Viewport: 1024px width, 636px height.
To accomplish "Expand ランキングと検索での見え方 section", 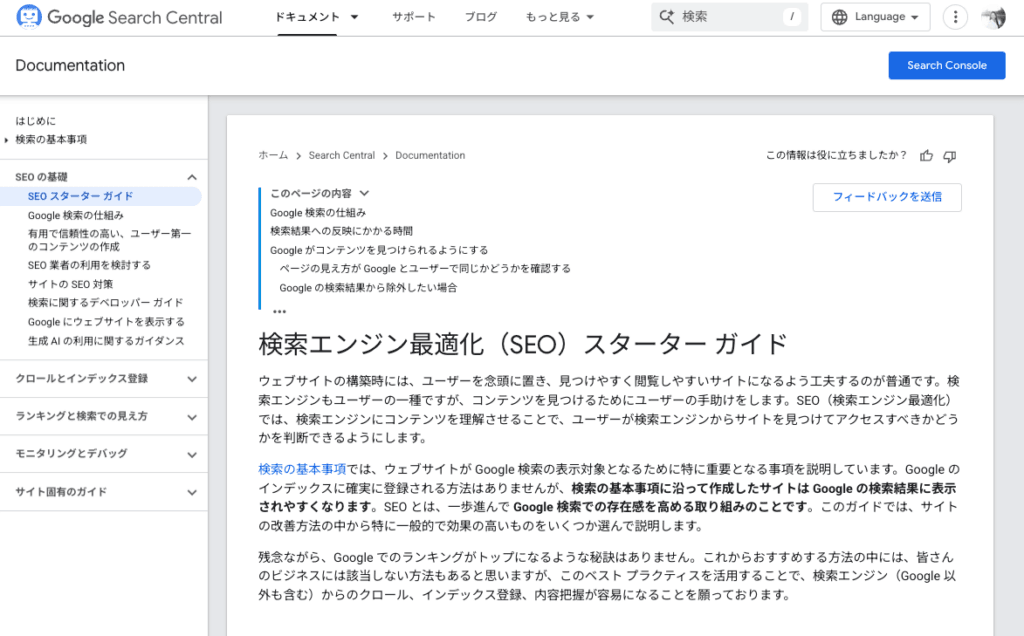I will tap(192, 417).
